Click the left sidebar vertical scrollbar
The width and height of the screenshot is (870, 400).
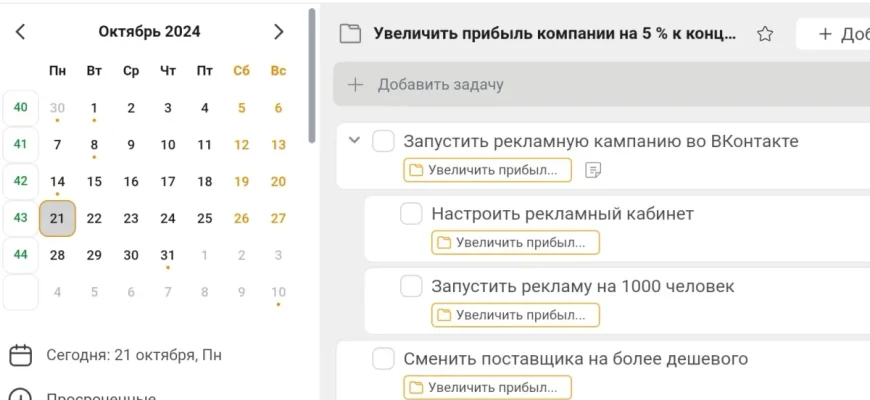tap(312, 75)
